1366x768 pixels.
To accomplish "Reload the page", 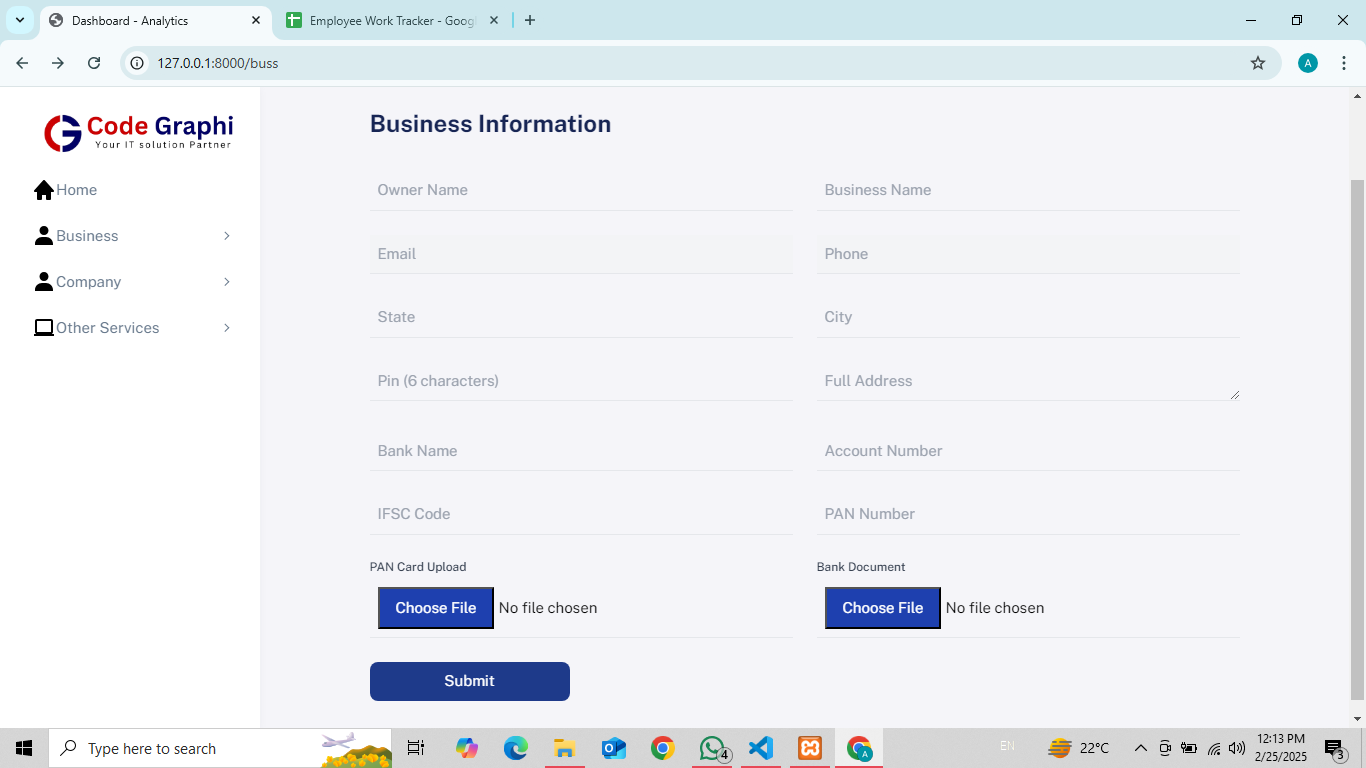I will pos(94,63).
